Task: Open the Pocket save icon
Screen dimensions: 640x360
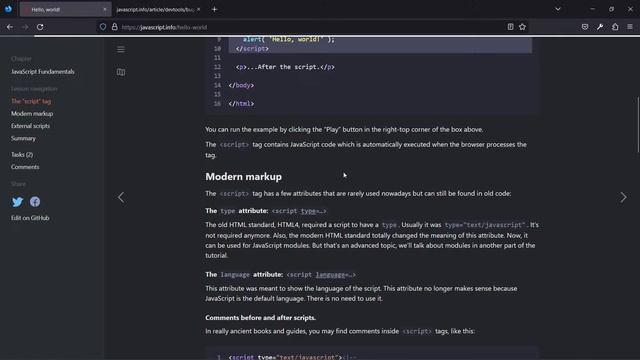Action: pyautogui.click(x=585, y=27)
